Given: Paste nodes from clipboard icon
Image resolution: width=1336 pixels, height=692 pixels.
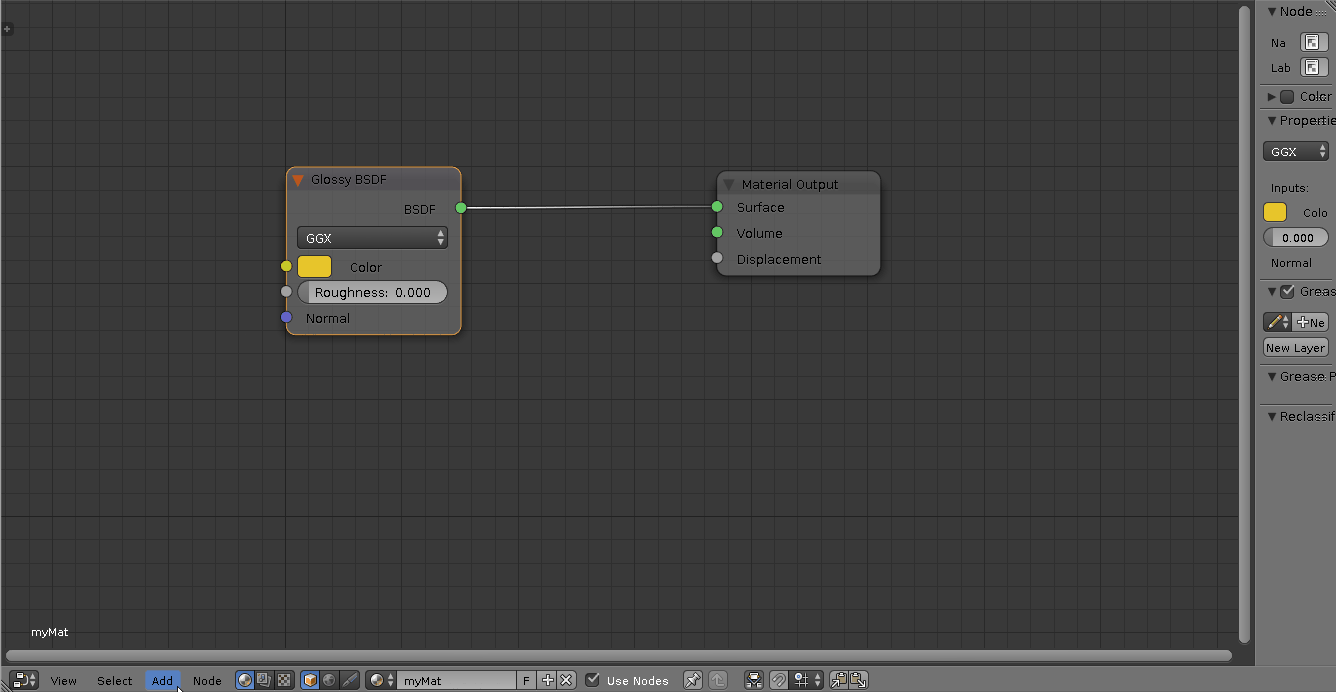Looking at the screenshot, I should tap(858, 680).
